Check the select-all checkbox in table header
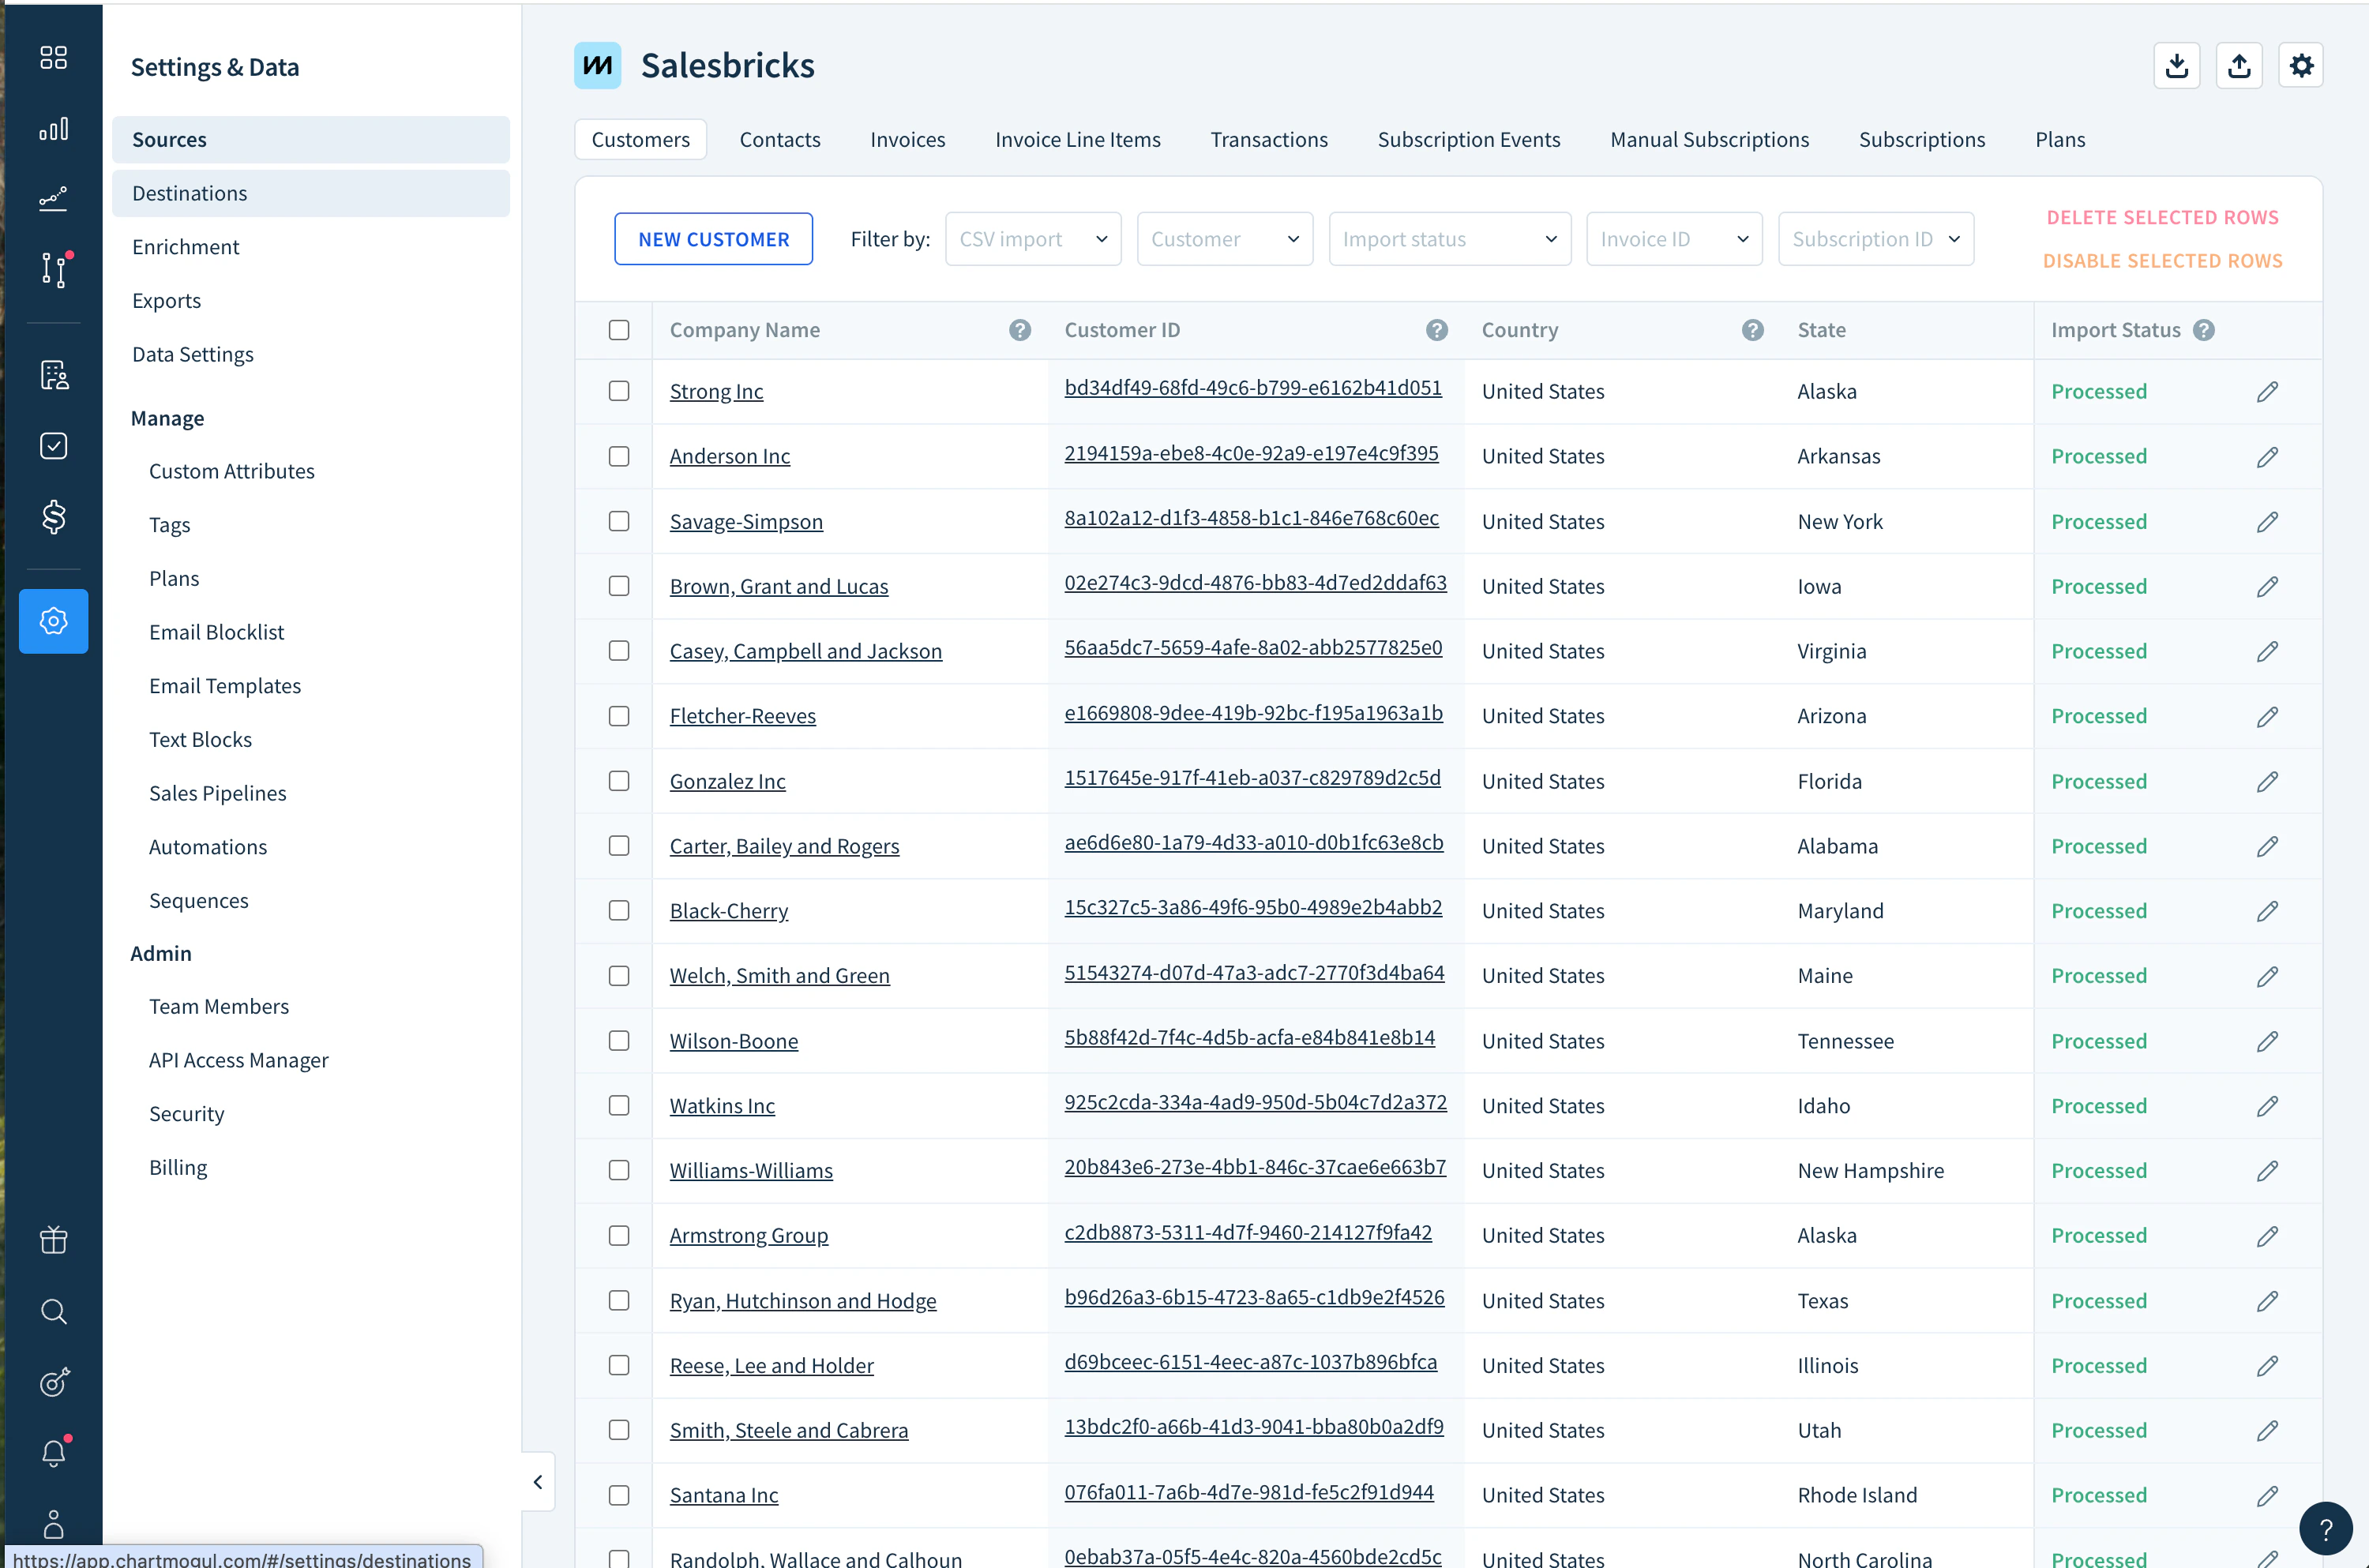Viewport: 2369px width, 1568px height. click(x=619, y=330)
